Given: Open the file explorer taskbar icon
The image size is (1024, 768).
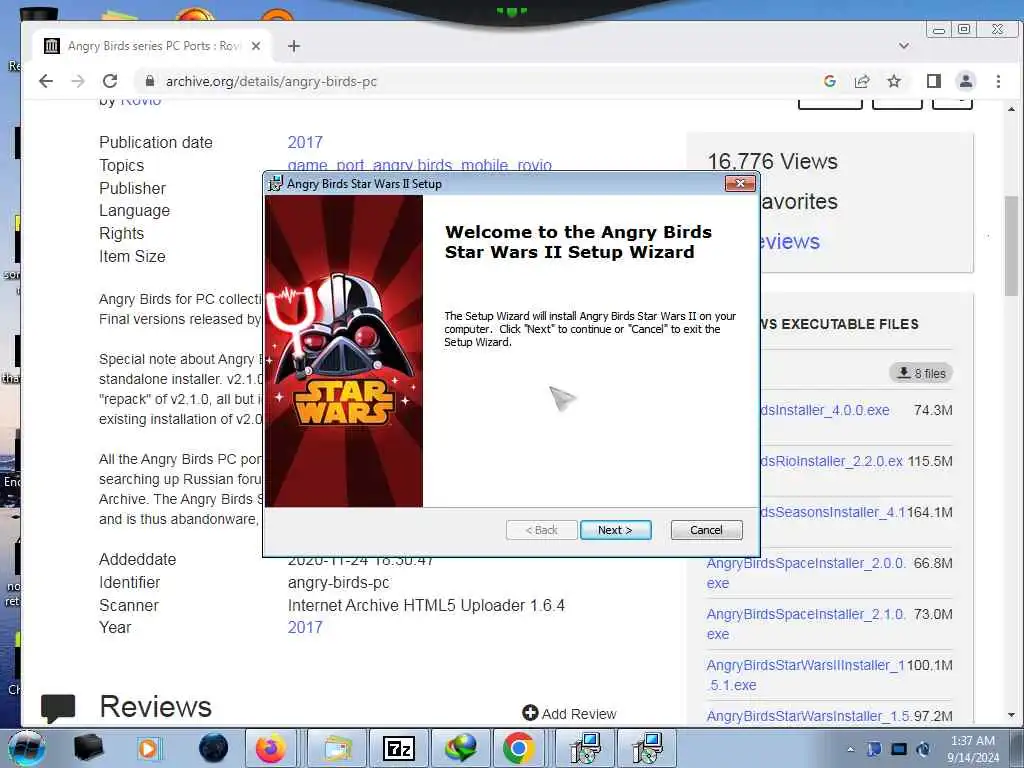Looking at the screenshot, I should tap(337, 748).
